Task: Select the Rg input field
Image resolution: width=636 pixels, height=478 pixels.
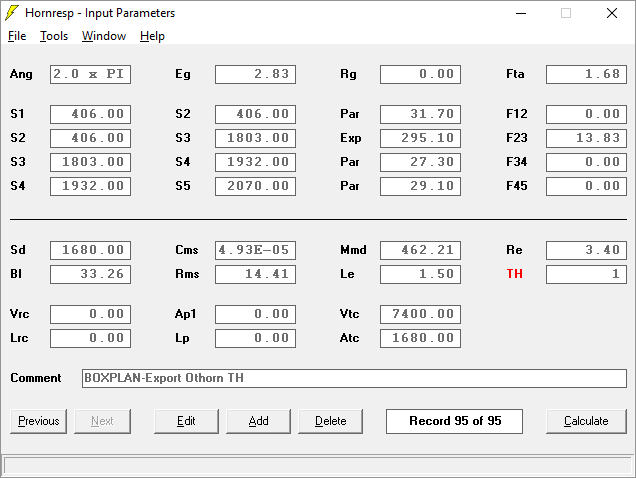Action: click(x=421, y=74)
